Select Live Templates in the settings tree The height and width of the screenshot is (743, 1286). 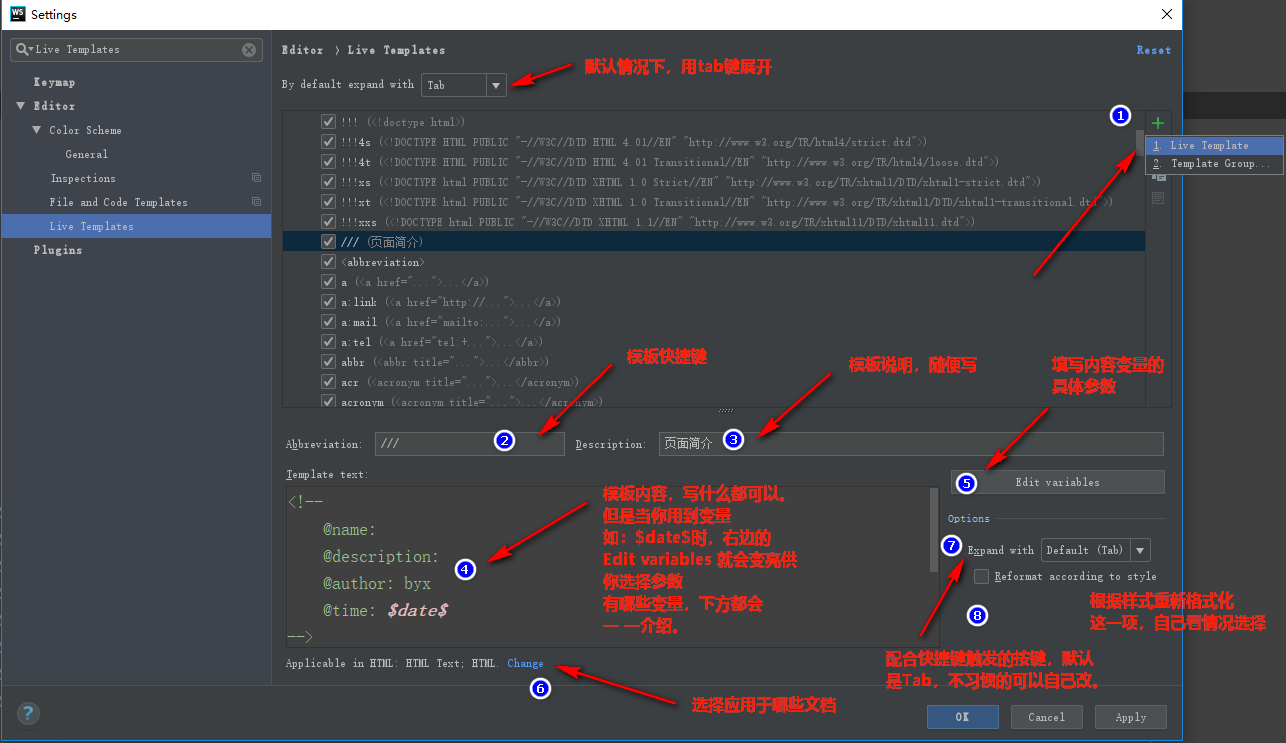coord(136,226)
